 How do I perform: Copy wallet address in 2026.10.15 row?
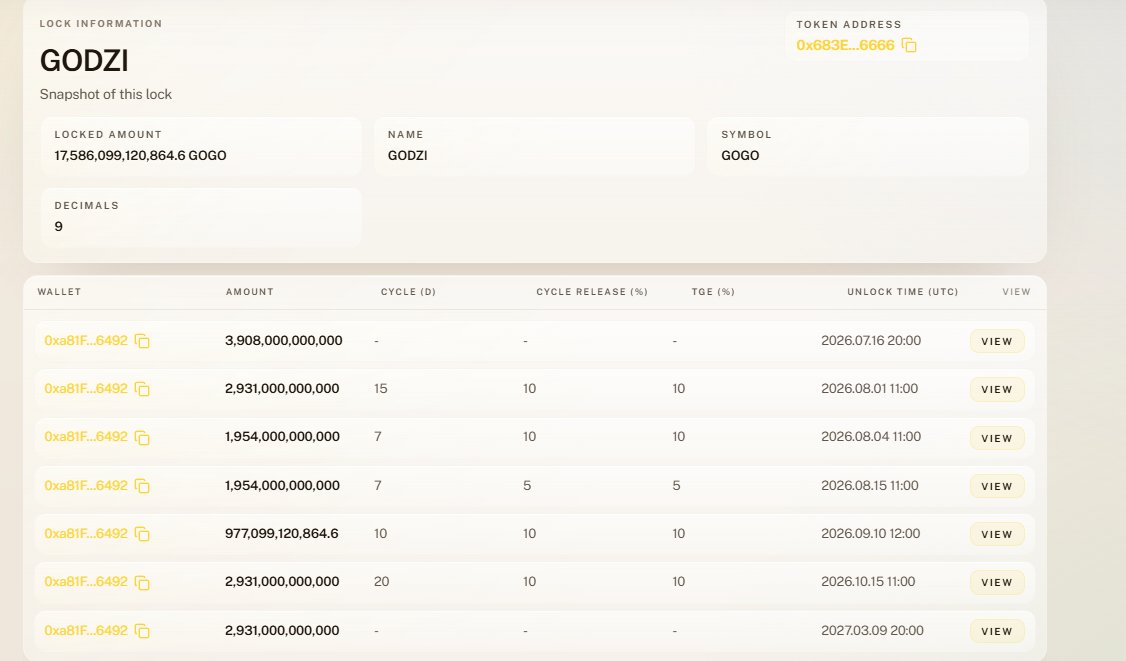[142, 583]
